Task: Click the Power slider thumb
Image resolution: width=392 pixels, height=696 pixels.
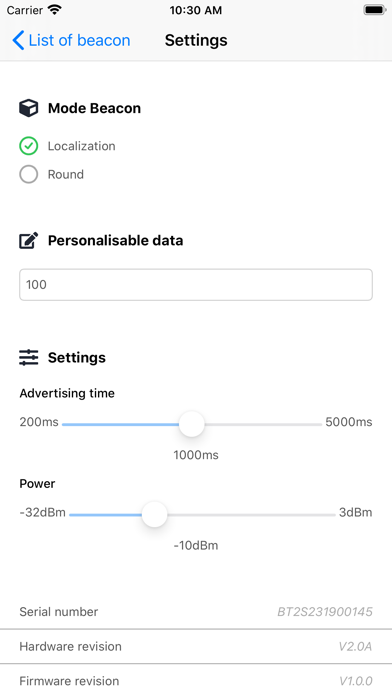Action: (x=154, y=514)
